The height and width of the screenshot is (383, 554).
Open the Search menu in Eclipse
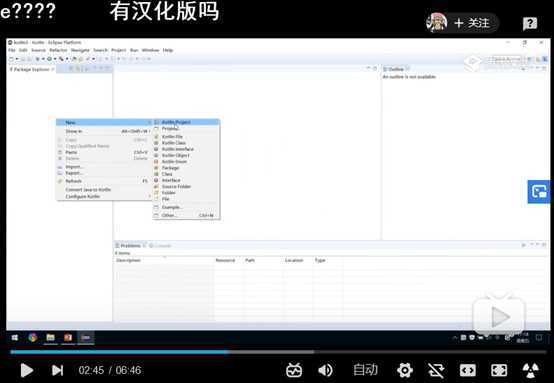pyautogui.click(x=100, y=50)
